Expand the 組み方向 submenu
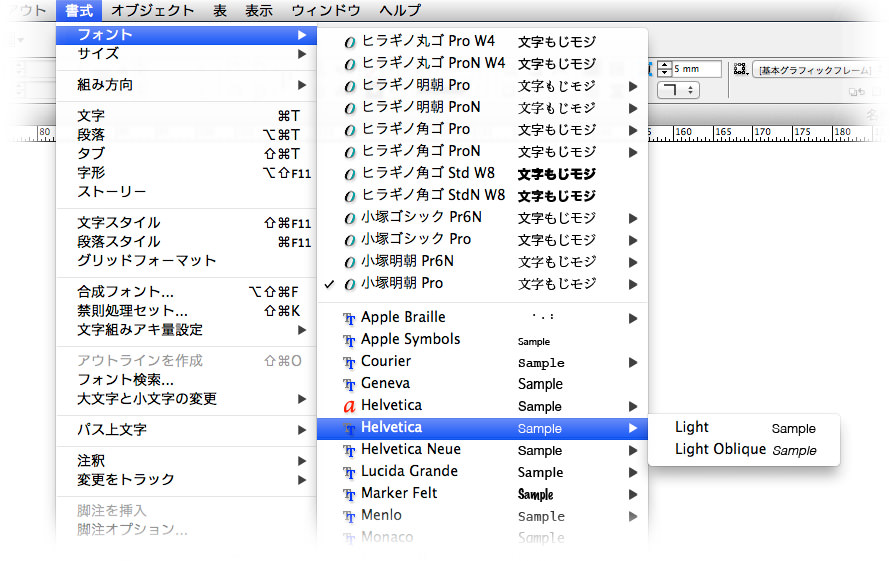Image resolution: width=894 pixels, height=561 pixels. point(186,85)
